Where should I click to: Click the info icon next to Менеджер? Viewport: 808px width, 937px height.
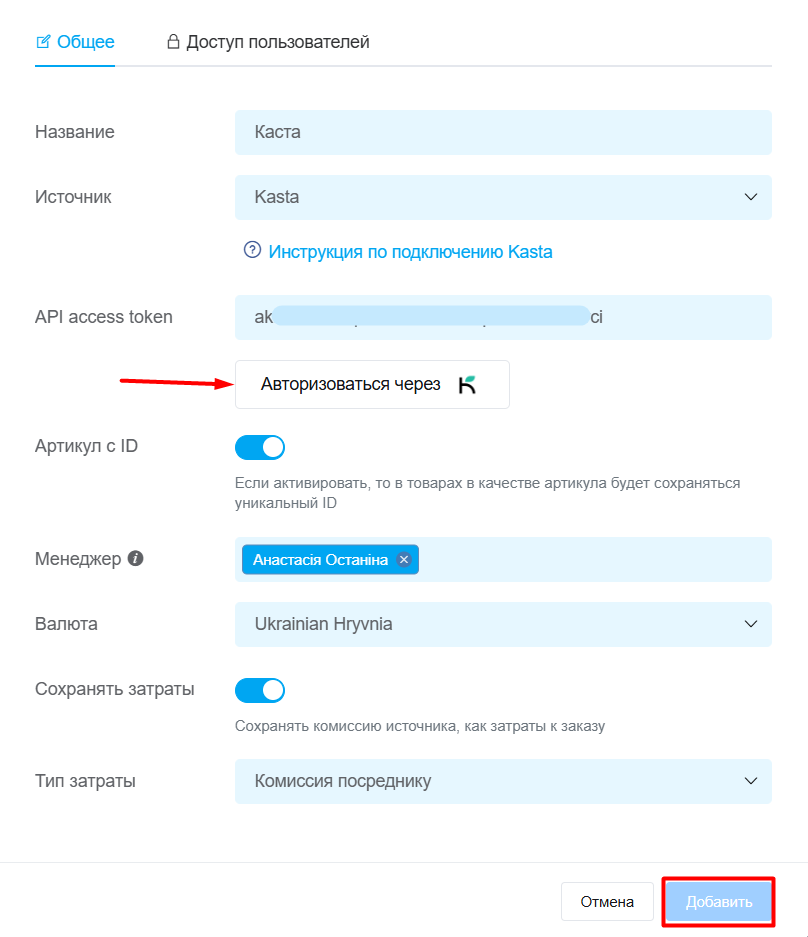[x=136, y=558]
